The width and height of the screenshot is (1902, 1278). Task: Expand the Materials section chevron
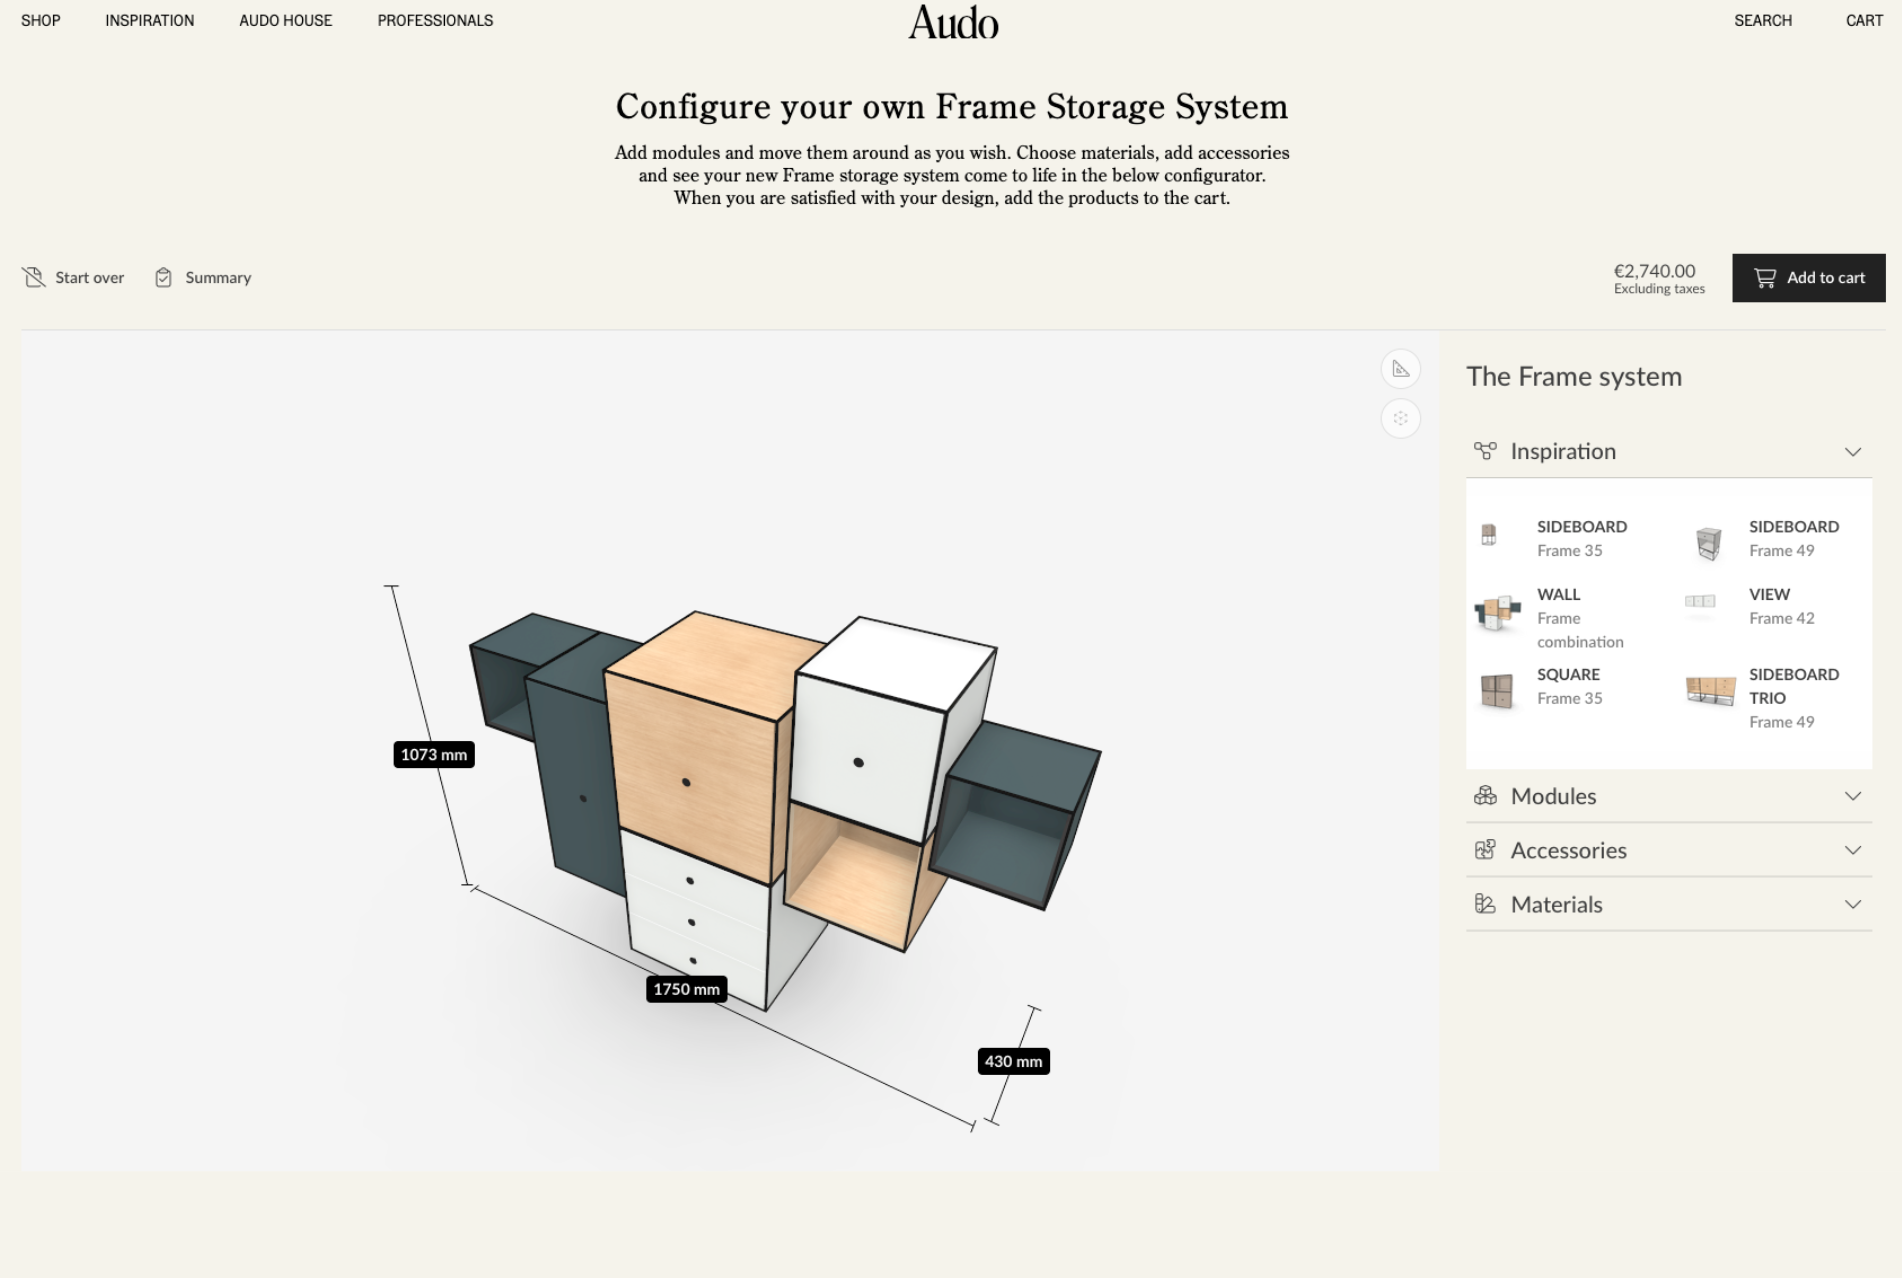(1852, 904)
